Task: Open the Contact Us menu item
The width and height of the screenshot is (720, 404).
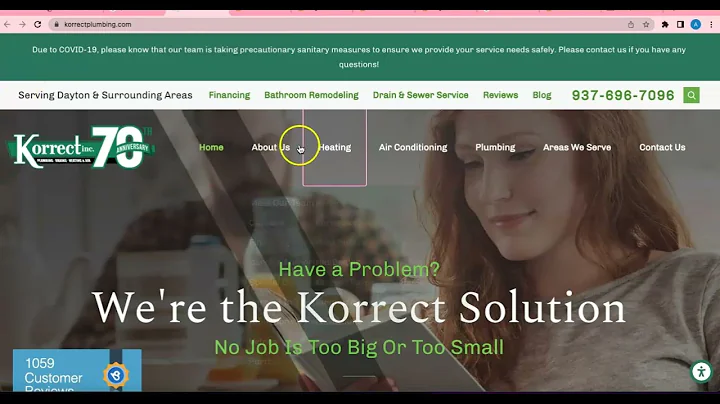Action: tap(662, 147)
